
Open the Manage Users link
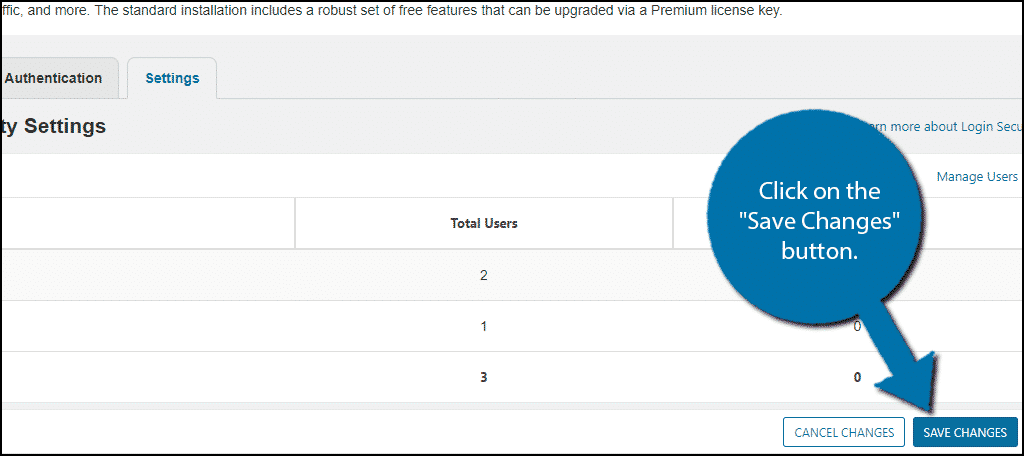(977, 177)
